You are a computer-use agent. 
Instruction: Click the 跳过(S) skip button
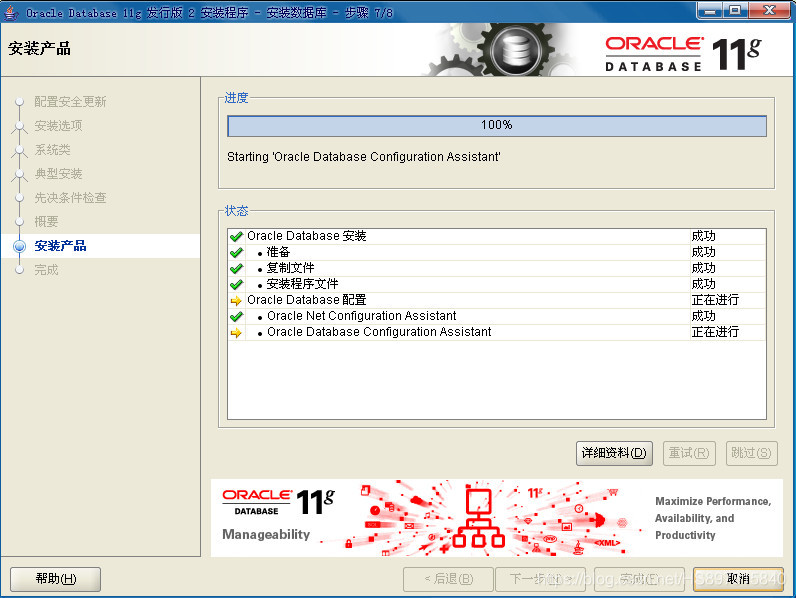tap(751, 453)
